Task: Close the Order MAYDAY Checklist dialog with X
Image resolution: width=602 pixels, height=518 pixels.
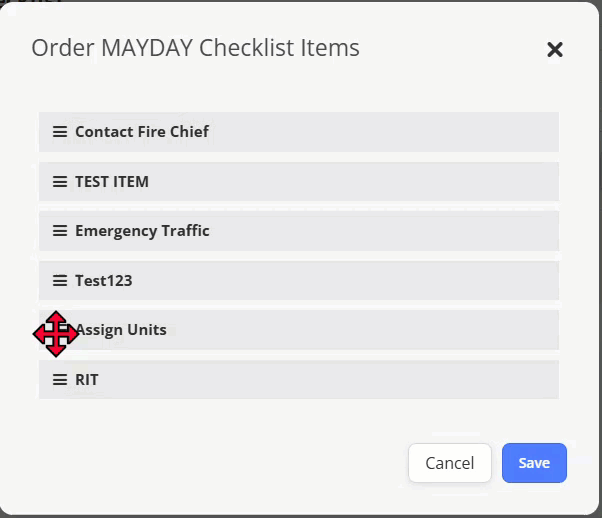Action: (555, 50)
